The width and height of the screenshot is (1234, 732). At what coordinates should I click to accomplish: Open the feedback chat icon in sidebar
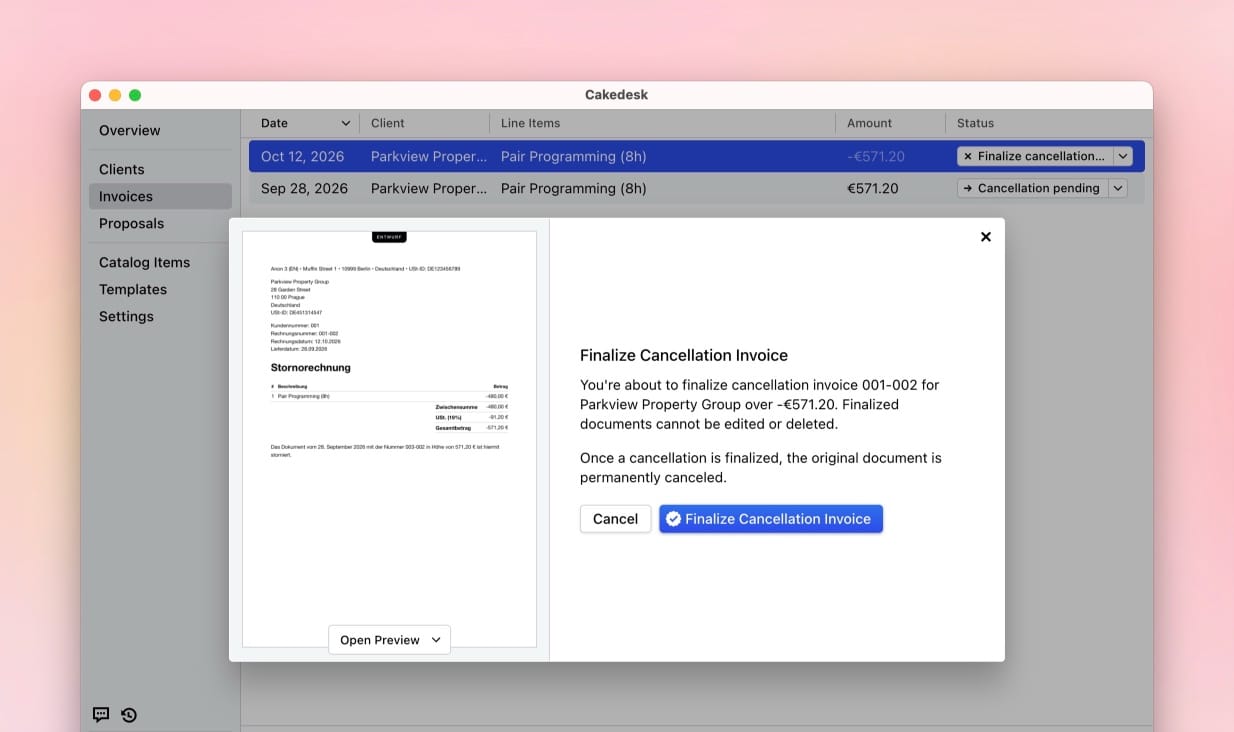(x=101, y=714)
